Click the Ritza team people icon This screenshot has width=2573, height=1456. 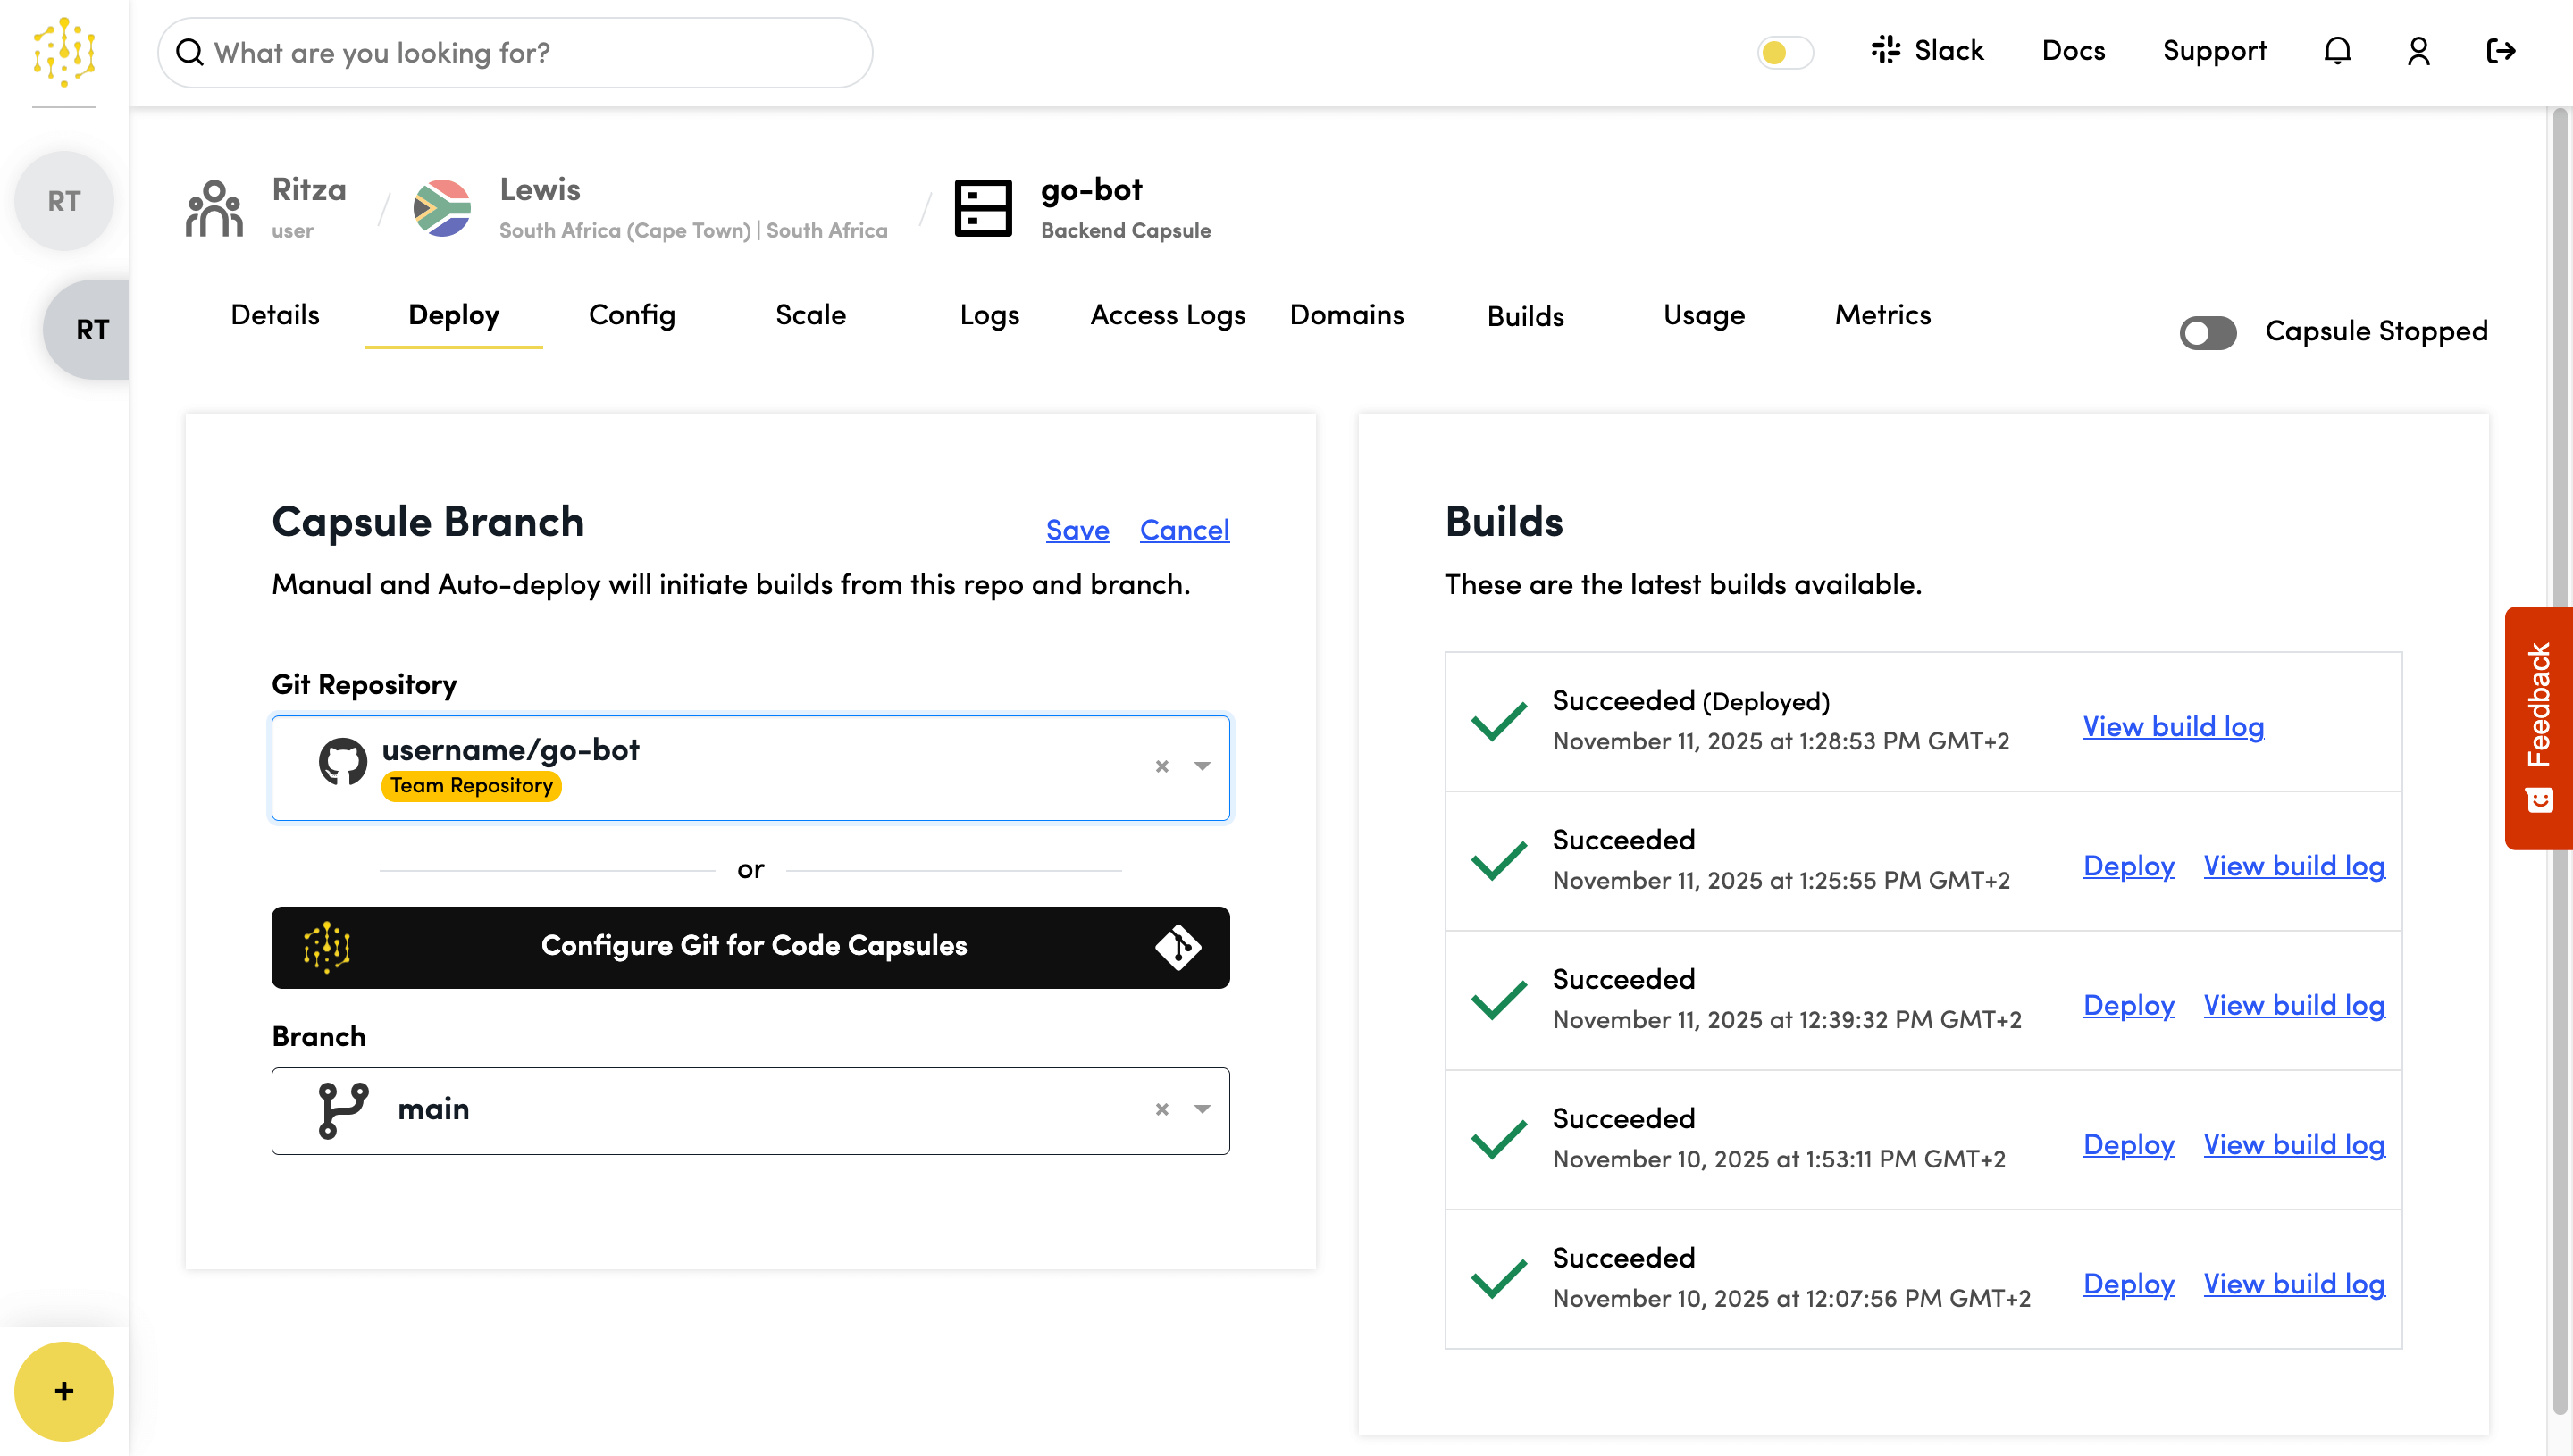click(214, 208)
